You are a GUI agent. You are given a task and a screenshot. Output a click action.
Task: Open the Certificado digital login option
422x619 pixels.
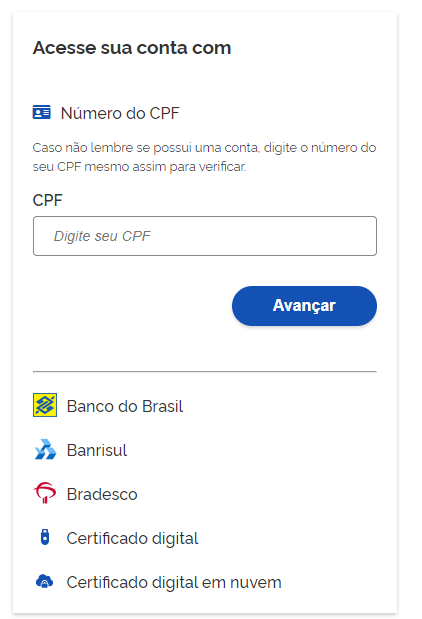132,538
